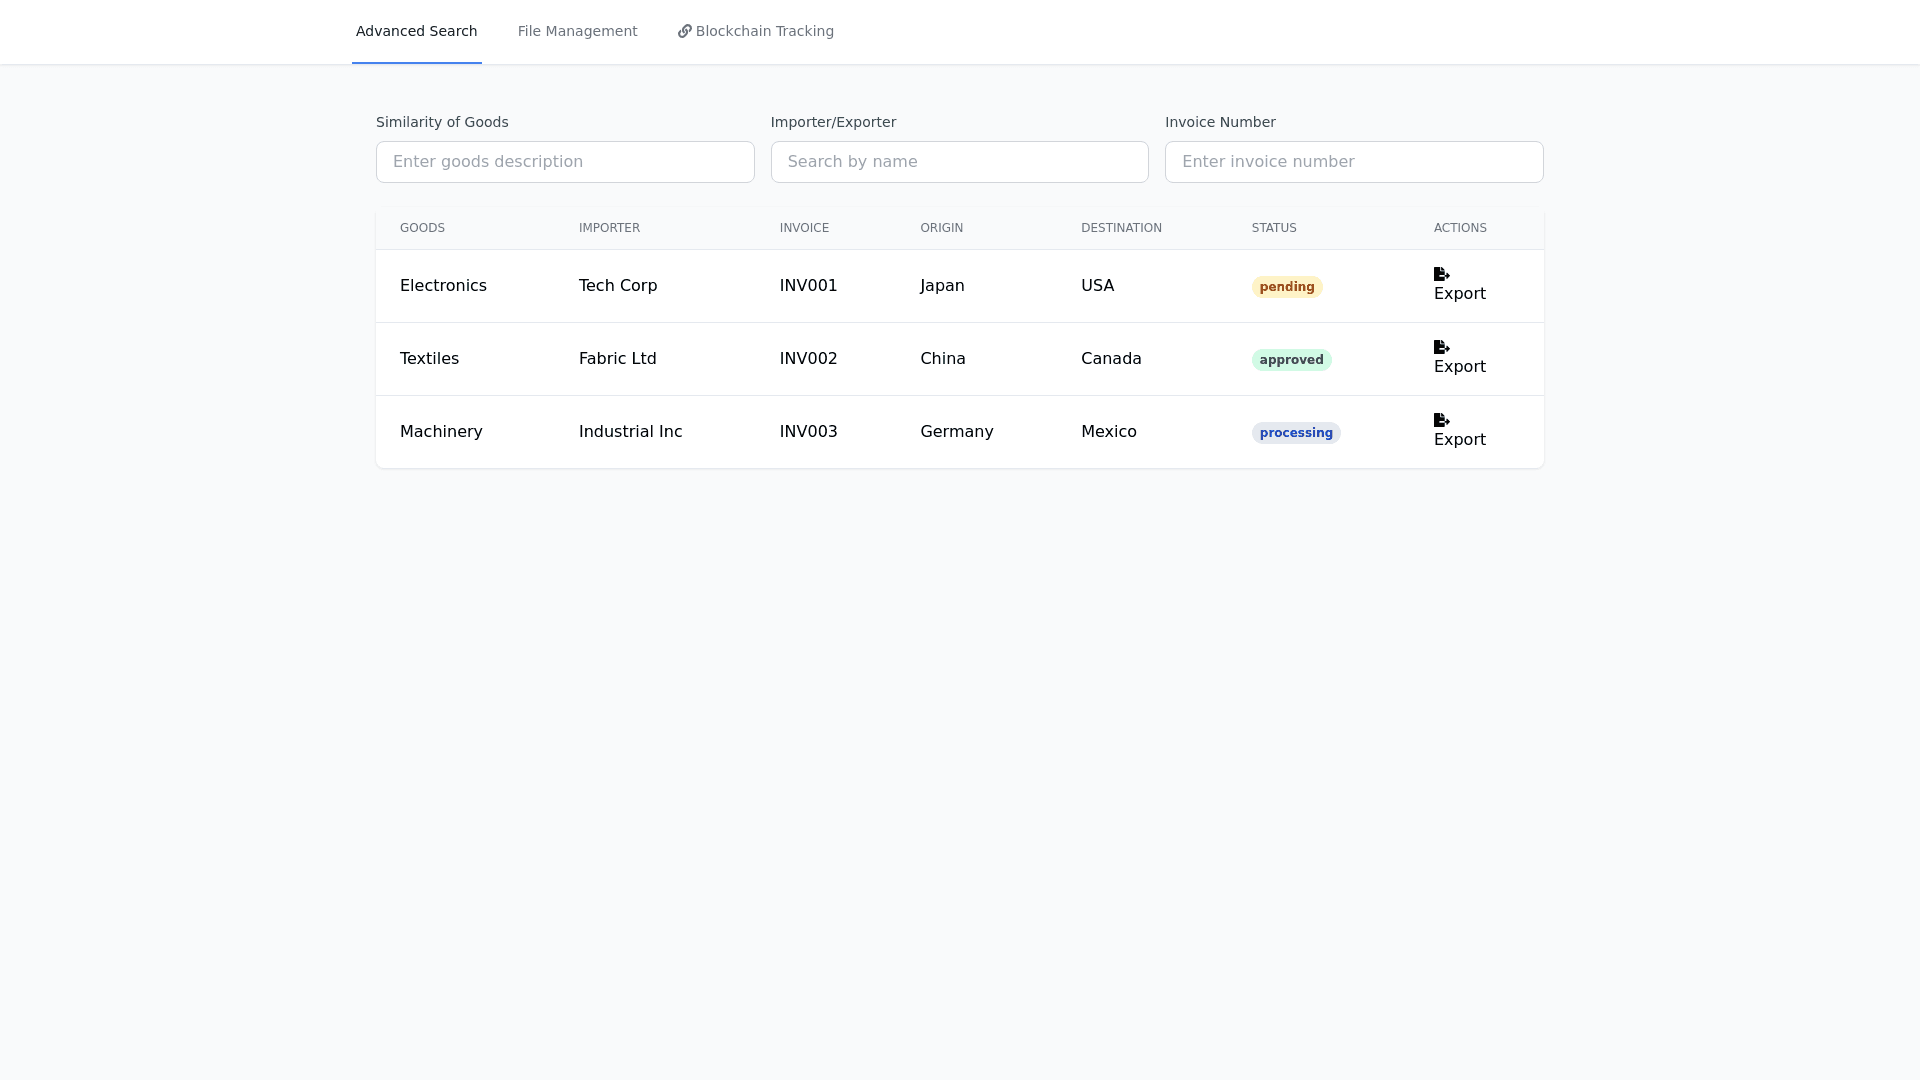Click the pending status badge
This screenshot has width=1920, height=1080.
coord(1286,287)
